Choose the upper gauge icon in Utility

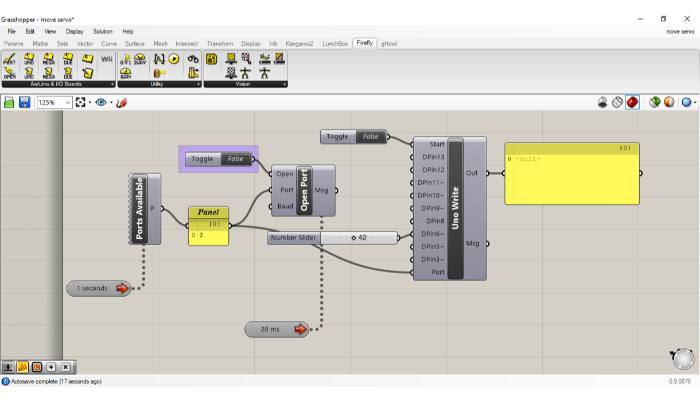(140, 59)
